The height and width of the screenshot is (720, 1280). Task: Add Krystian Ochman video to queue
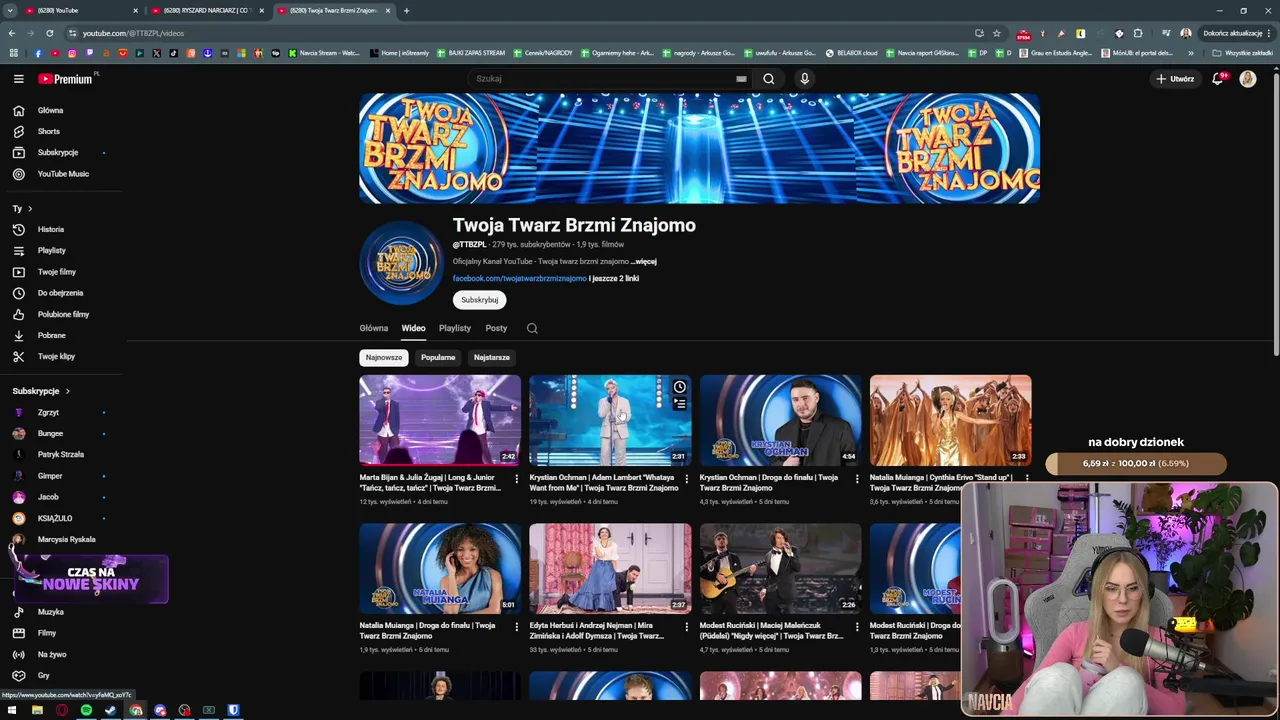tap(680, 404)
